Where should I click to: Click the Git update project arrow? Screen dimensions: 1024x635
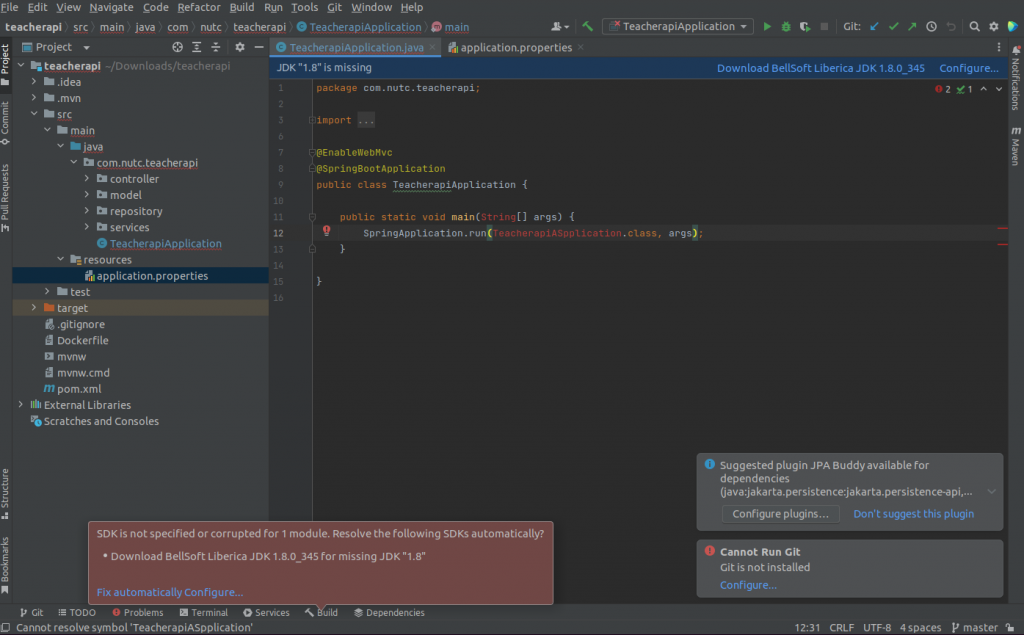tap(875, 27)
